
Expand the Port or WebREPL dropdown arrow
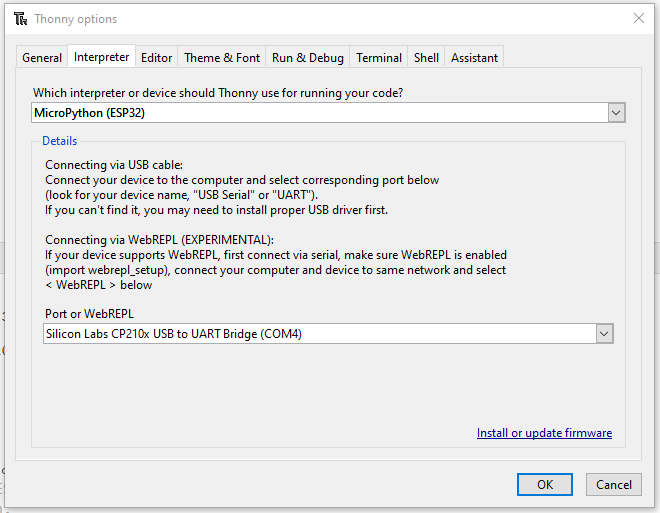click(x=604, y=334)
